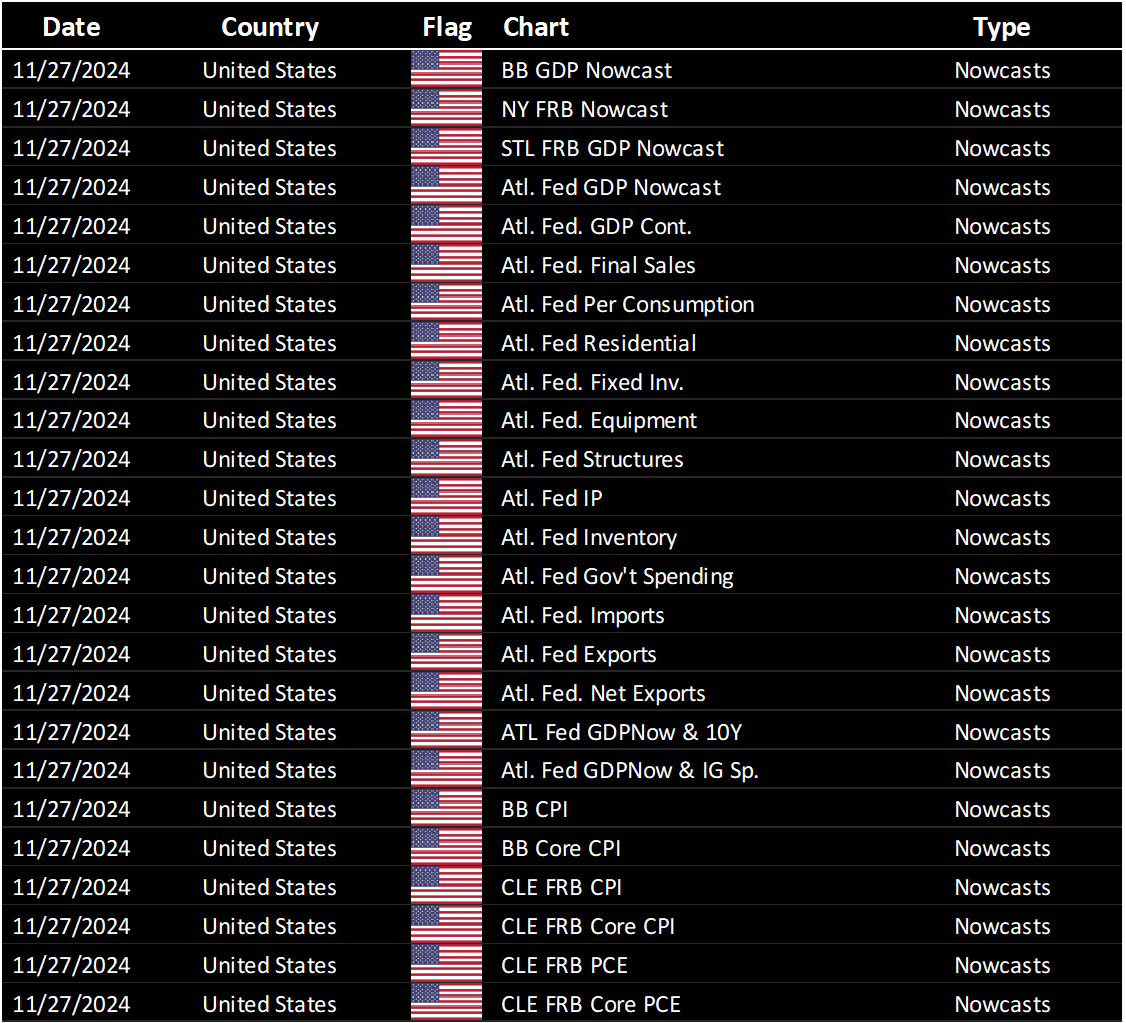
Task: Select the flag next to STL FRB GDP Nowcast
Action: [x=446, y=147]
